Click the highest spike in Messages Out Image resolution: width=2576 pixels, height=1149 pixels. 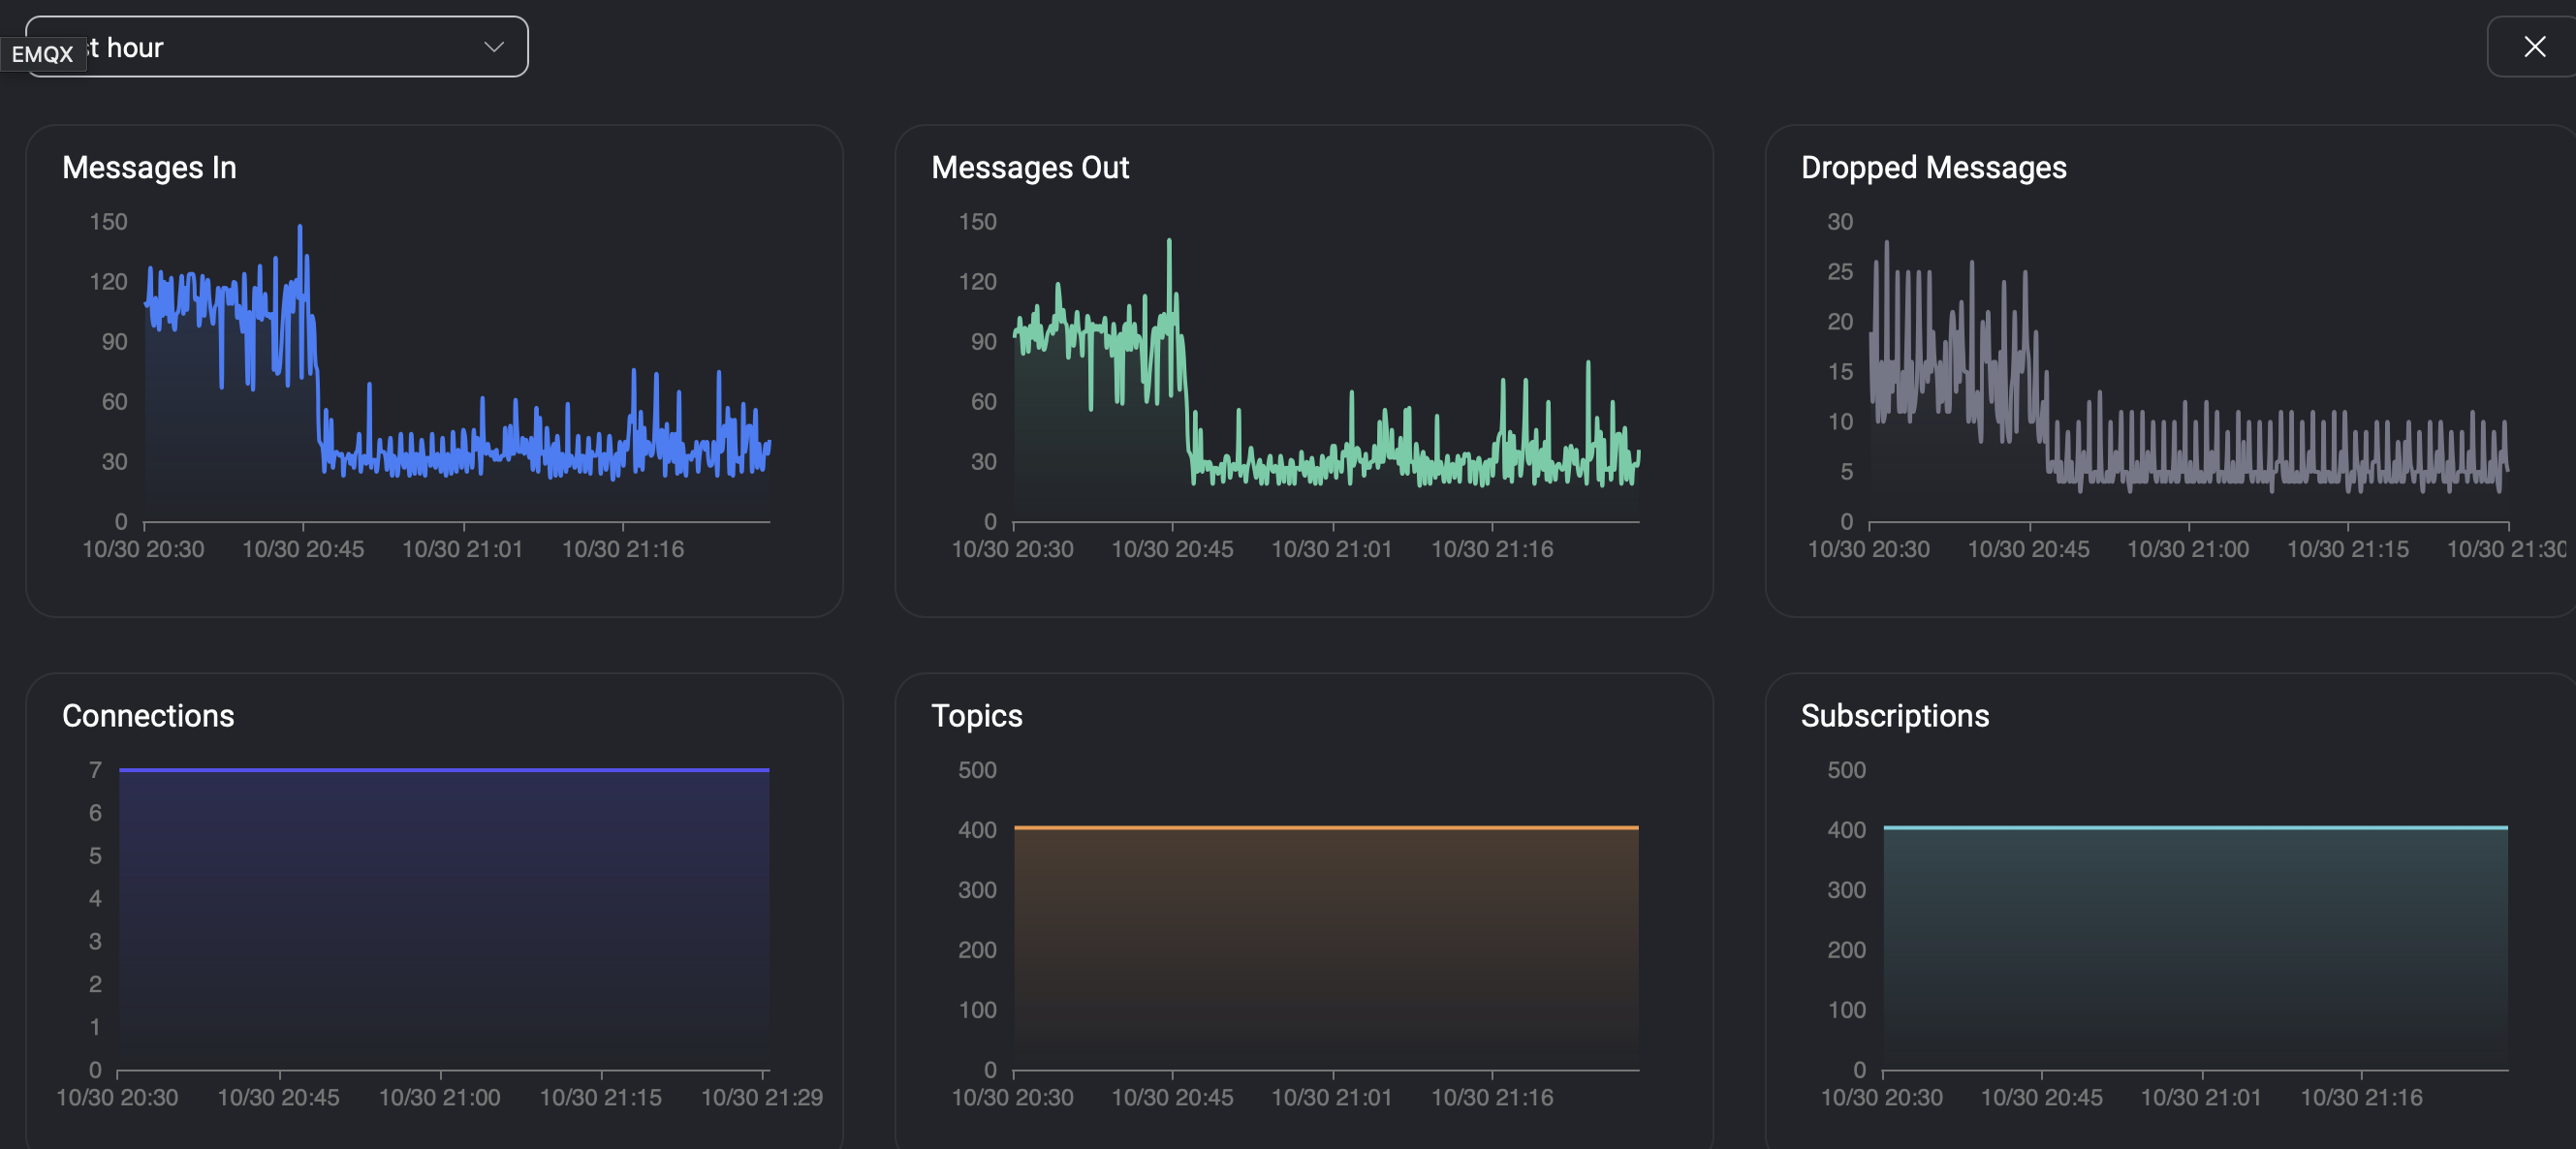[1169, 243]
